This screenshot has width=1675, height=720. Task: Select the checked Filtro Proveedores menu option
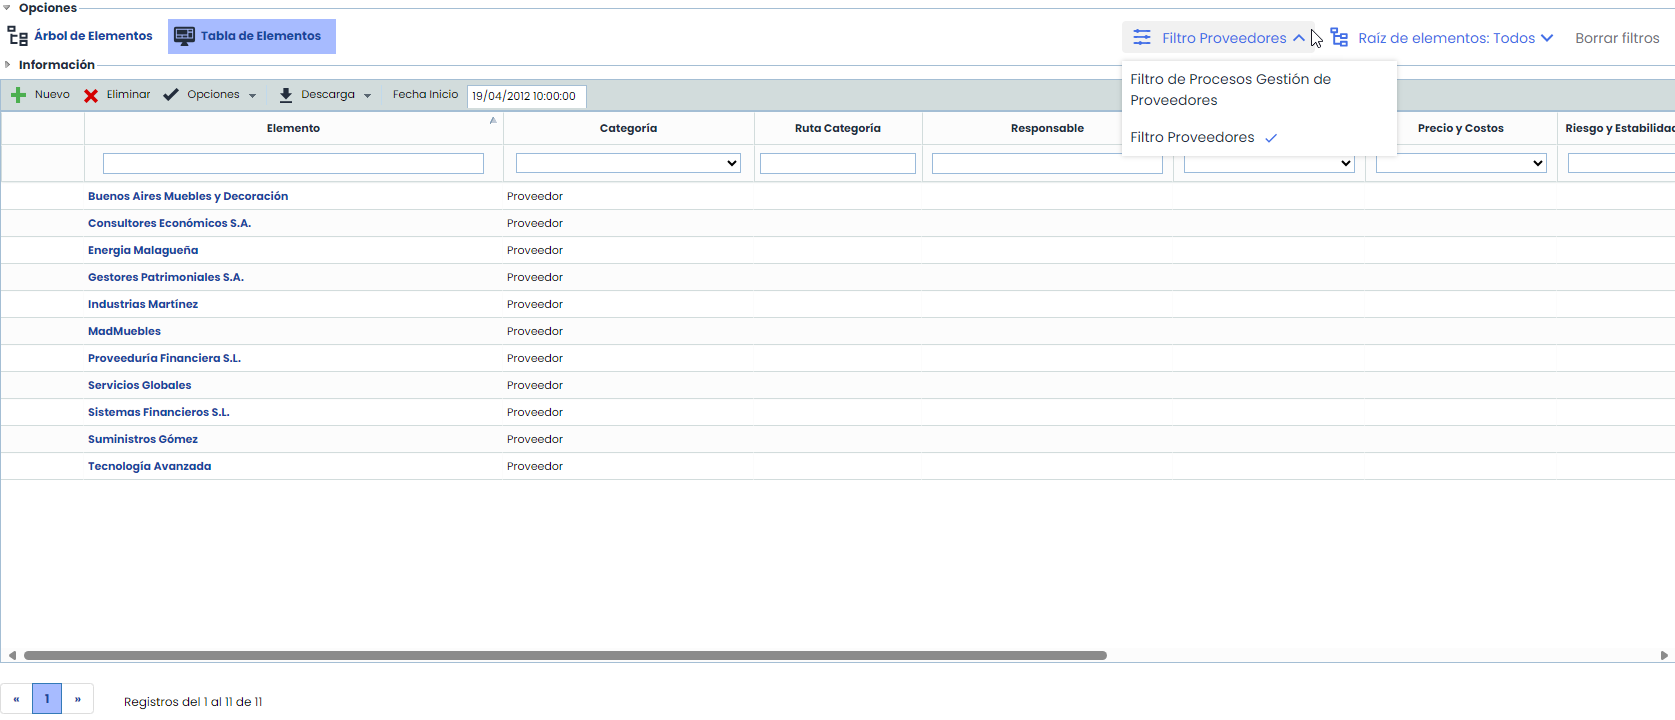click(x=1192, y=138)
